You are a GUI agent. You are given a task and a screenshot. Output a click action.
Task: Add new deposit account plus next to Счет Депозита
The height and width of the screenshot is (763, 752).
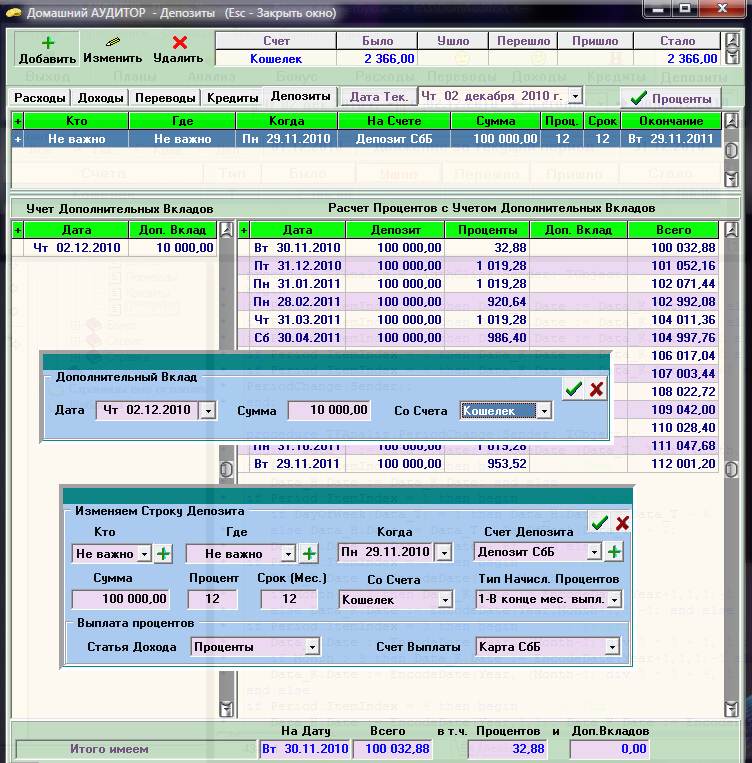click(x=614, y=552)
